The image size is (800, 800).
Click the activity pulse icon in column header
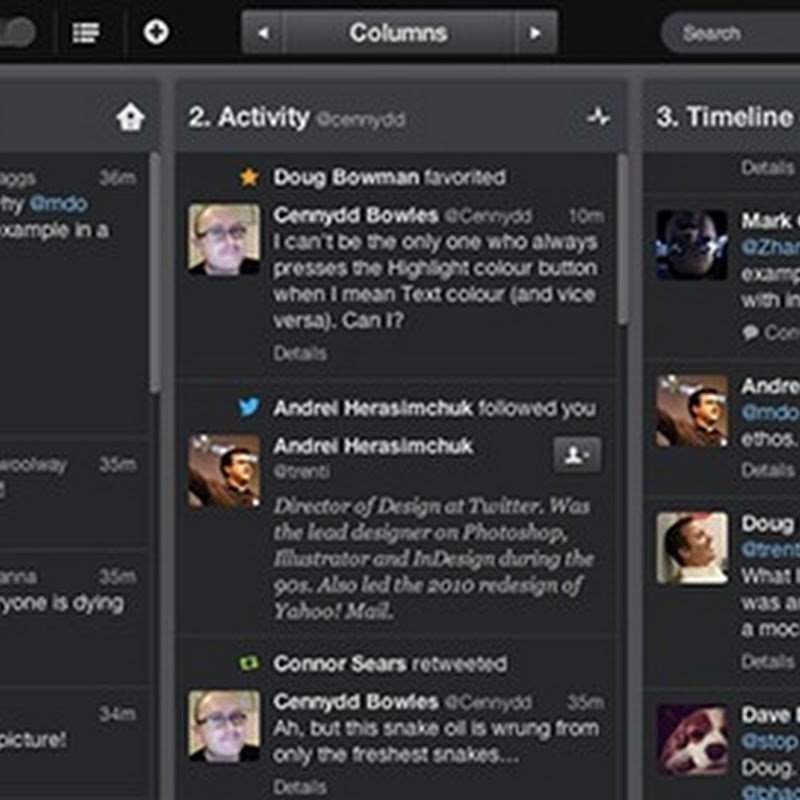pyautogui.click(x=598, y=117)
